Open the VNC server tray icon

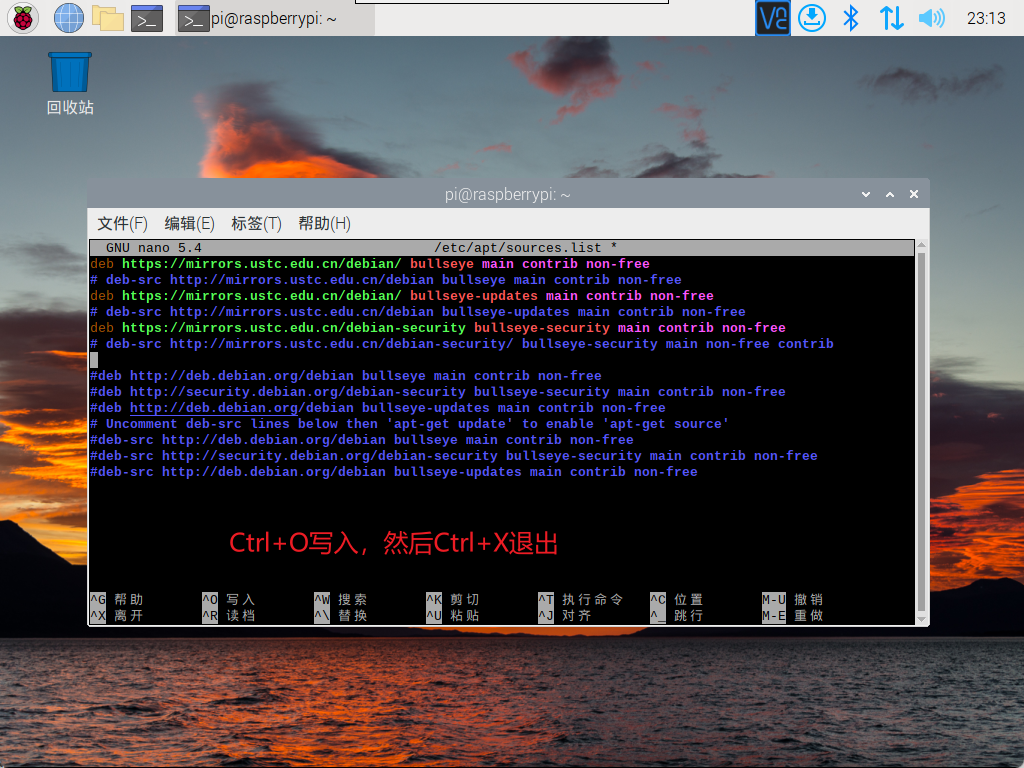pyautogui.click(x=773, y=18)
